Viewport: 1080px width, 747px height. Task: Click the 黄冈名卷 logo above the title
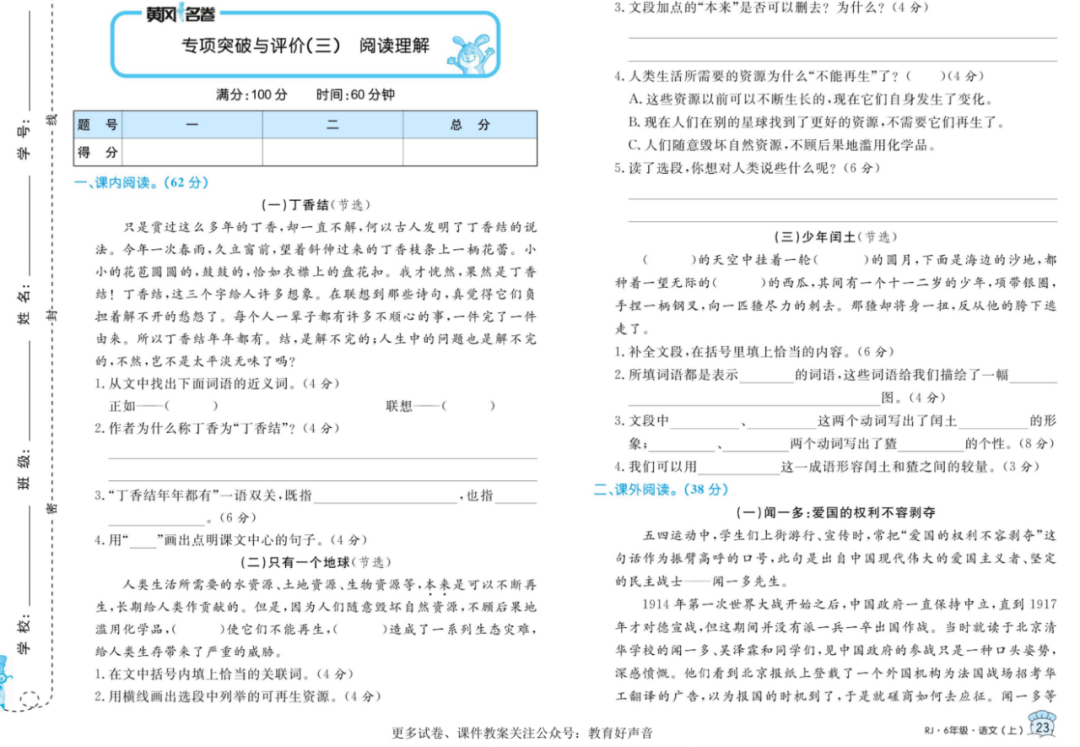180,14
